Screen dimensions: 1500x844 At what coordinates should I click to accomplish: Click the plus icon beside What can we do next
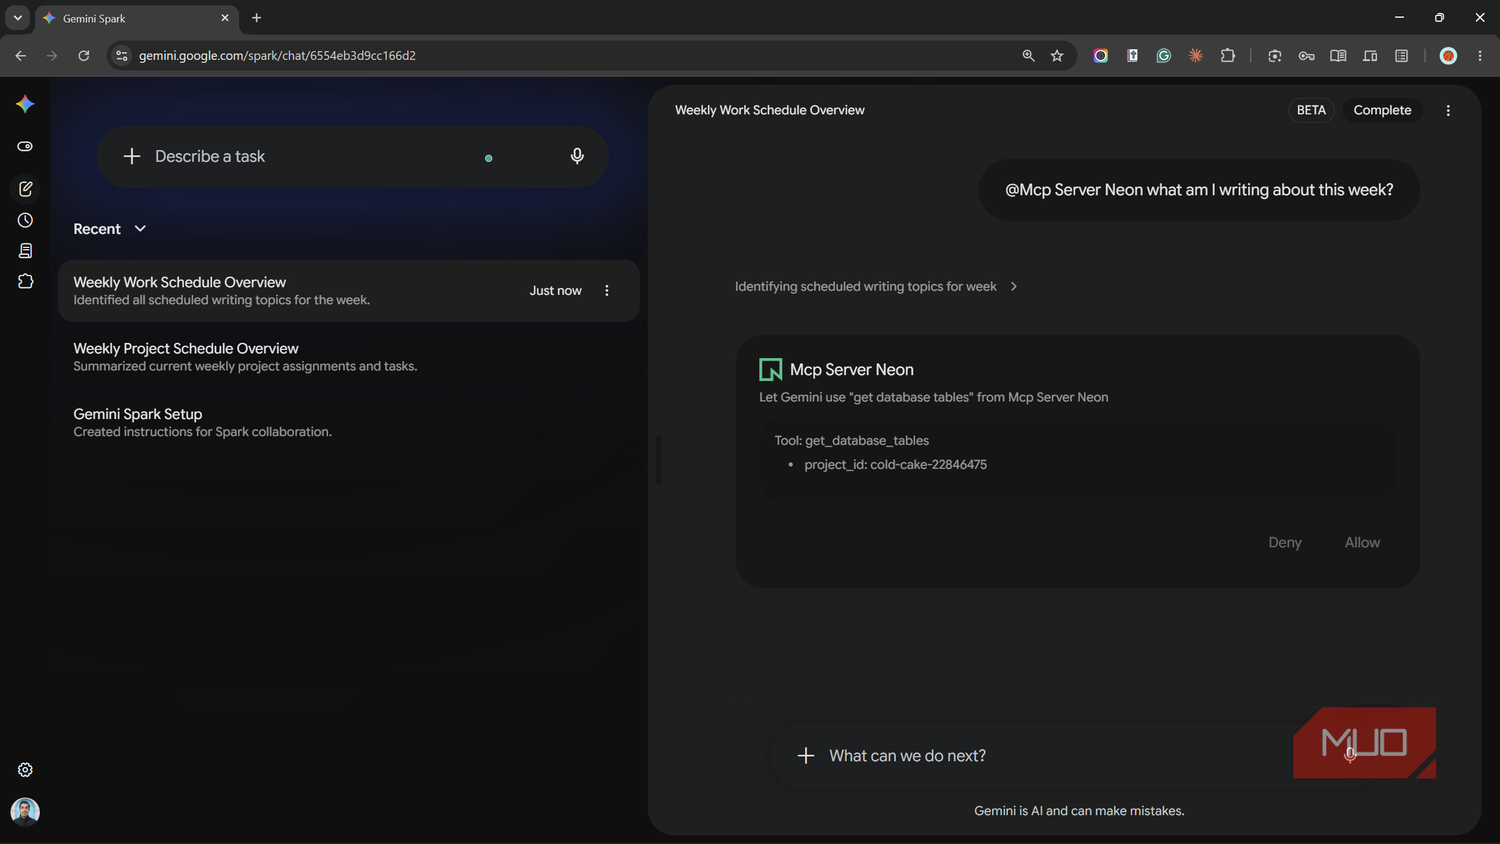[x=806, y=756]
